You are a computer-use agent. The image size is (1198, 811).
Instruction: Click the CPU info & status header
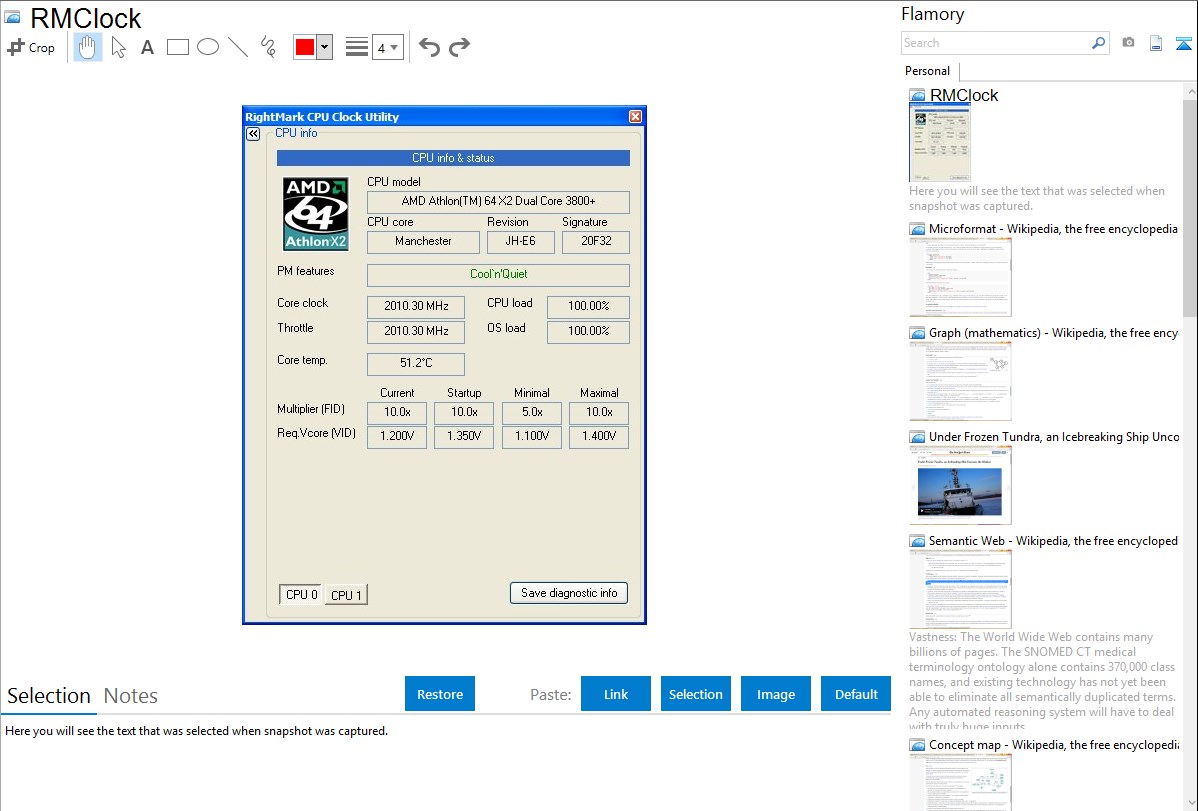pos(453,158)
